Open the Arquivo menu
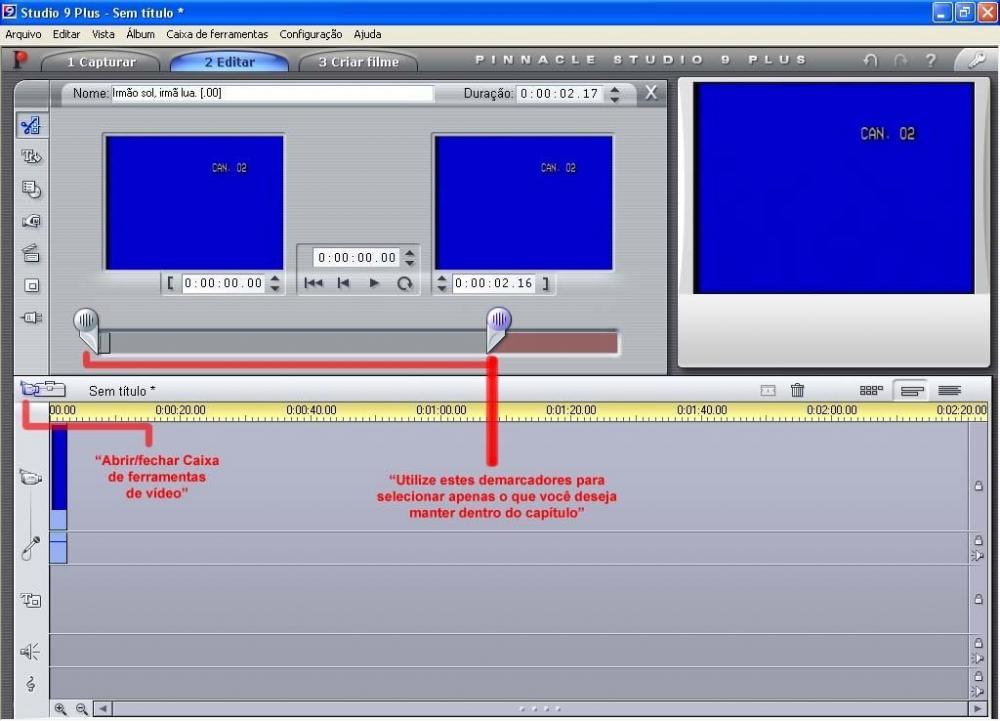This screenshot has width=1000, height=721. 23,34
